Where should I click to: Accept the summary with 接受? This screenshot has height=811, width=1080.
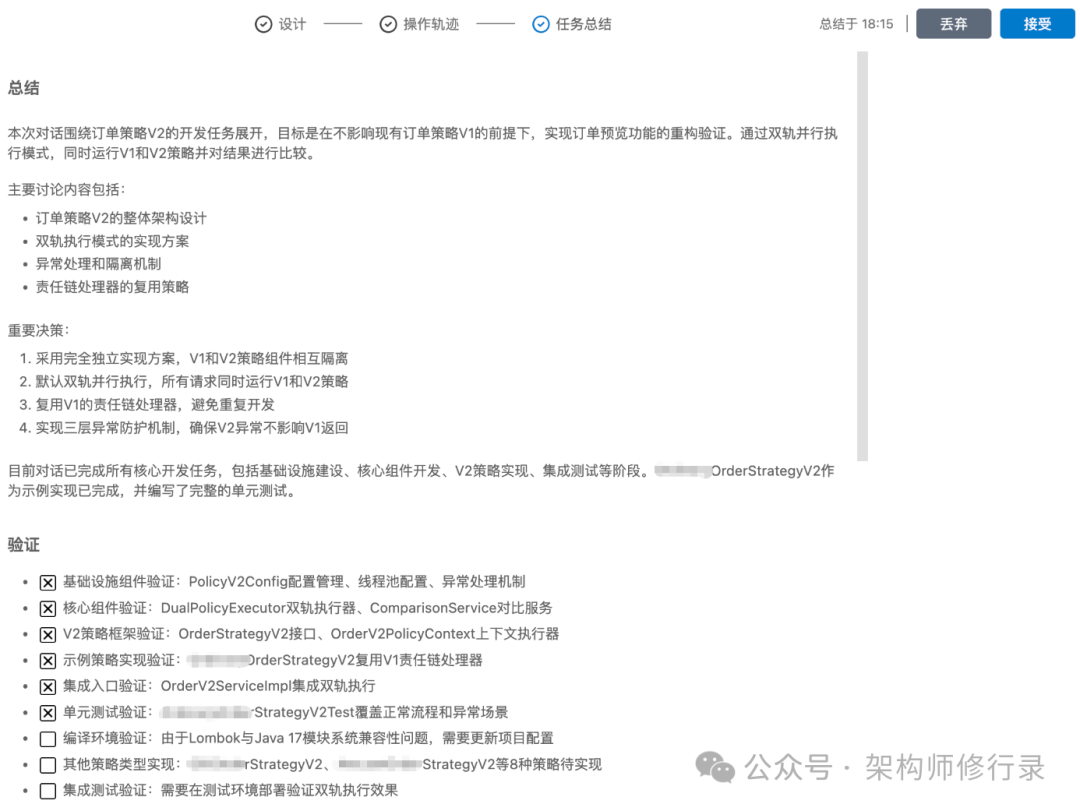tap(1037, 24)
